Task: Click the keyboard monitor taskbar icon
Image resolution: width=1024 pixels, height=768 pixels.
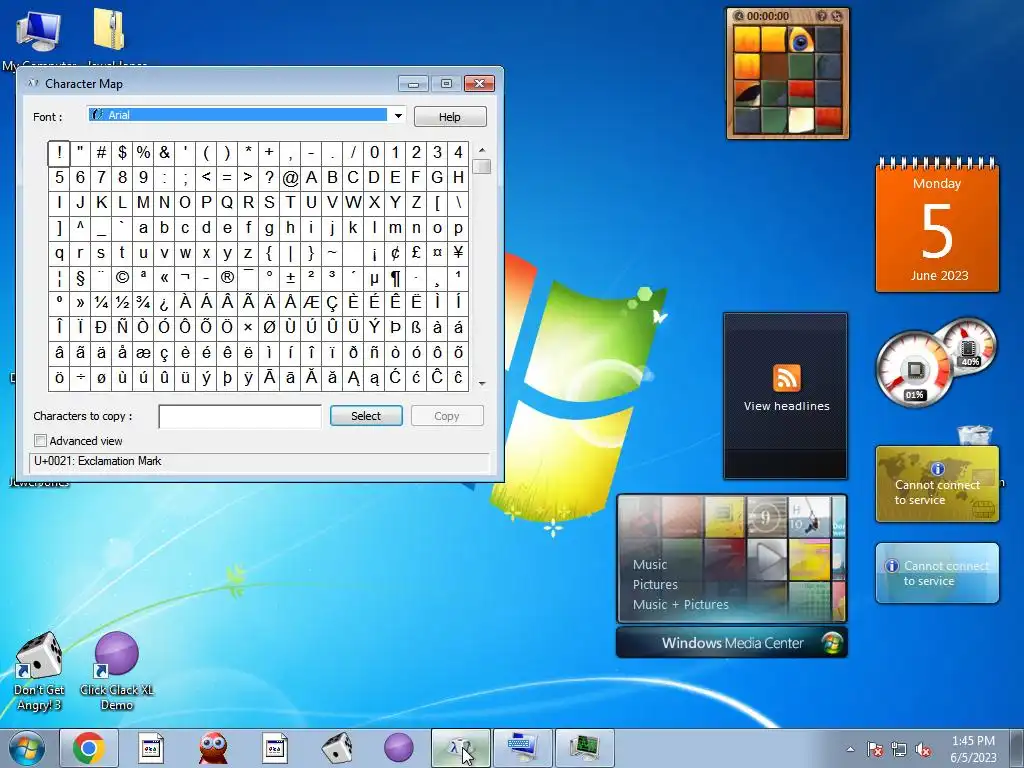Action: click(x=522, y=748)
